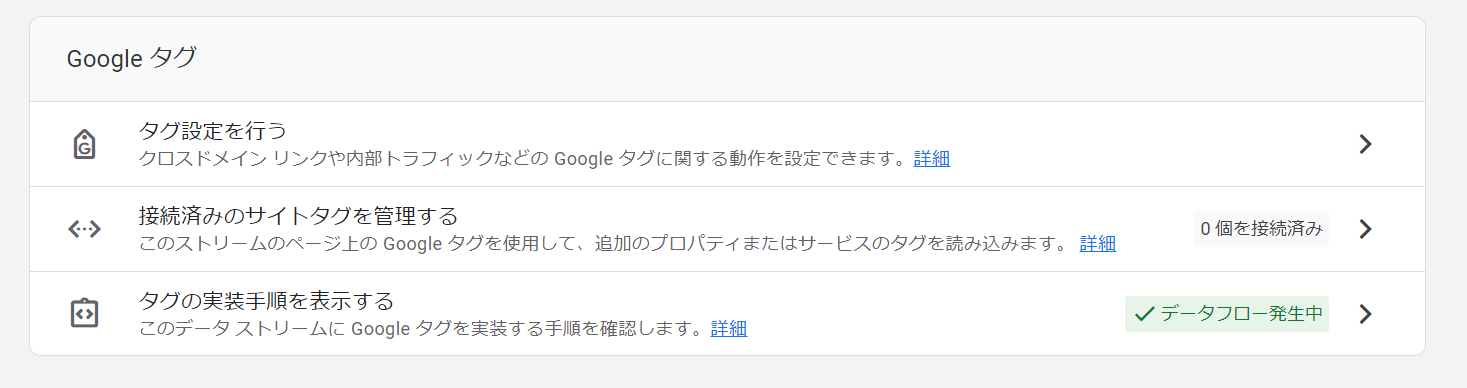Image resolution: width=1467 pixels, height=388 pixels.
Task: Click the データフロー発生中 status badge
Action: click(1227, 314)
